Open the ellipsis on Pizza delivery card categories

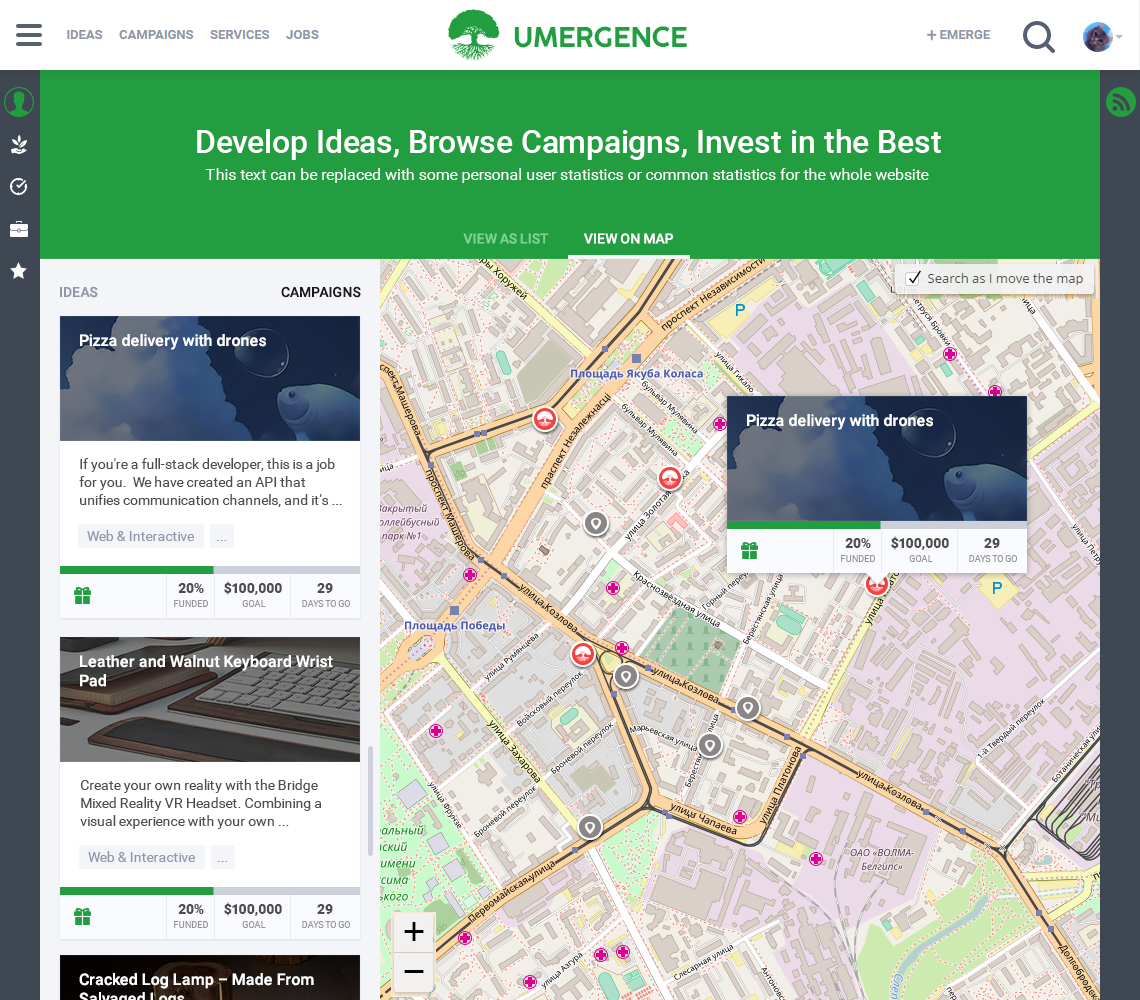(x=221, y=536)
